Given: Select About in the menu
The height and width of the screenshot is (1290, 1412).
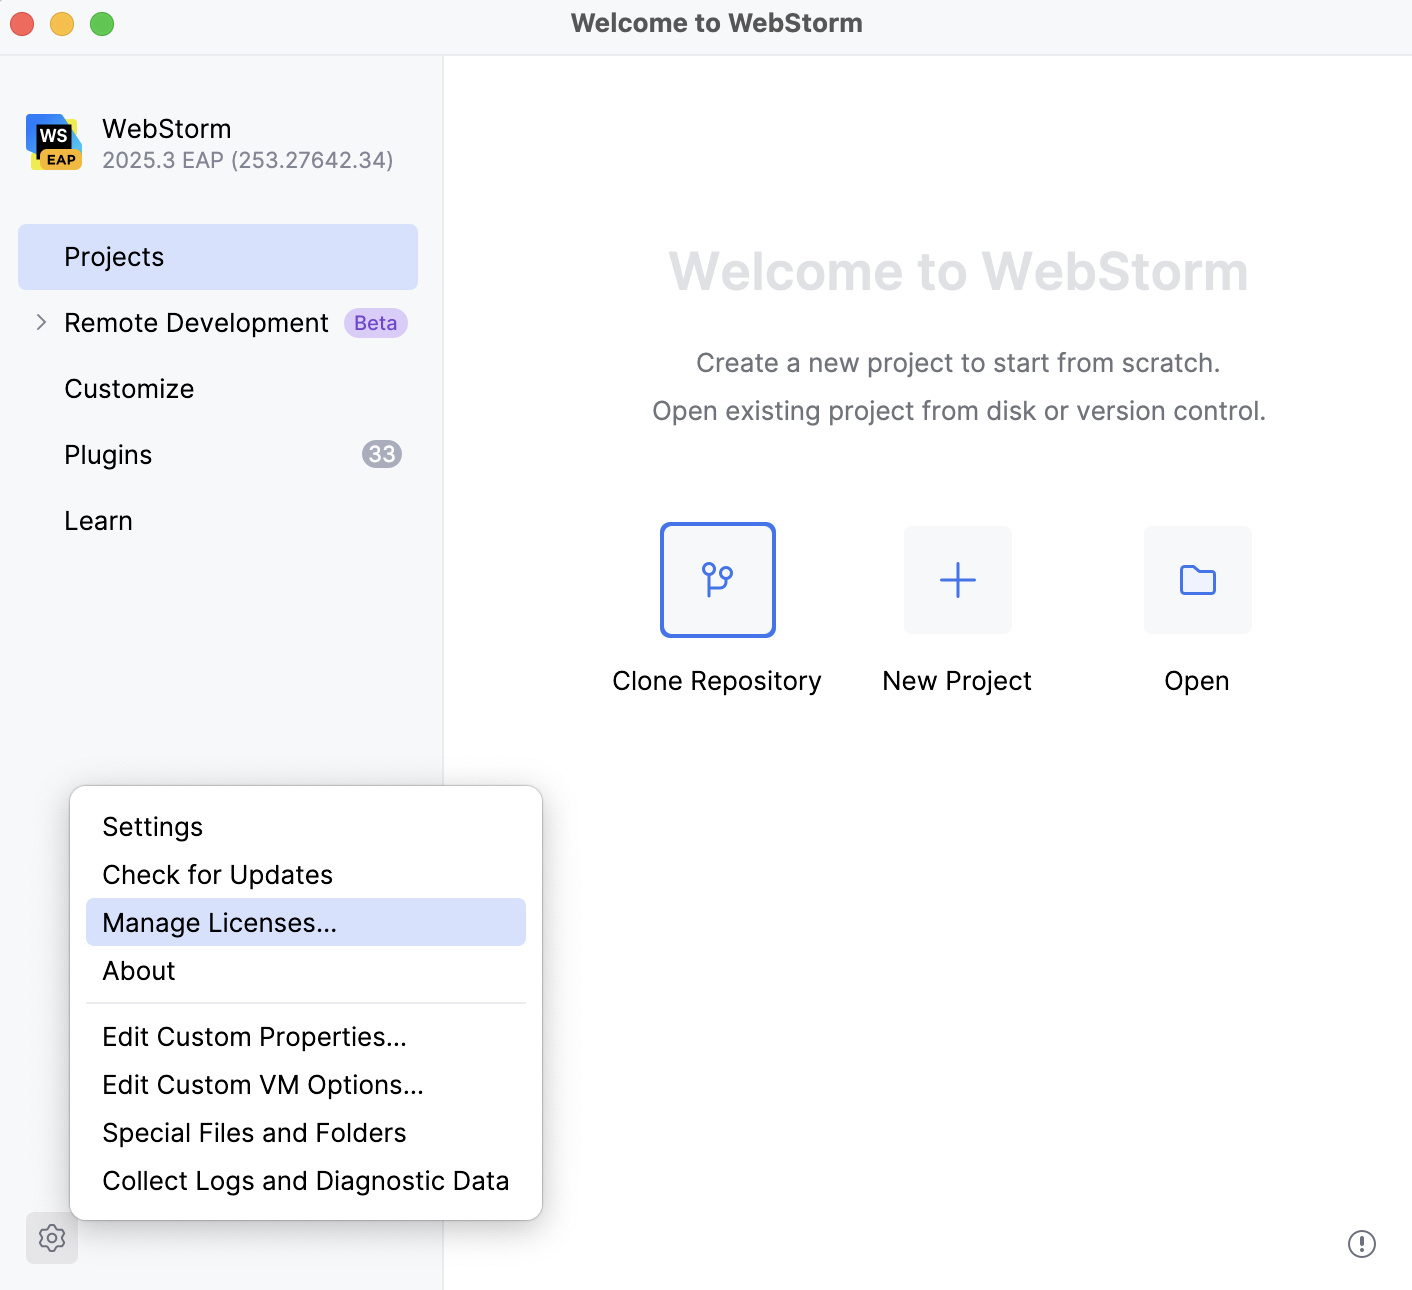Looking at the screenshot, I should 138,970.
